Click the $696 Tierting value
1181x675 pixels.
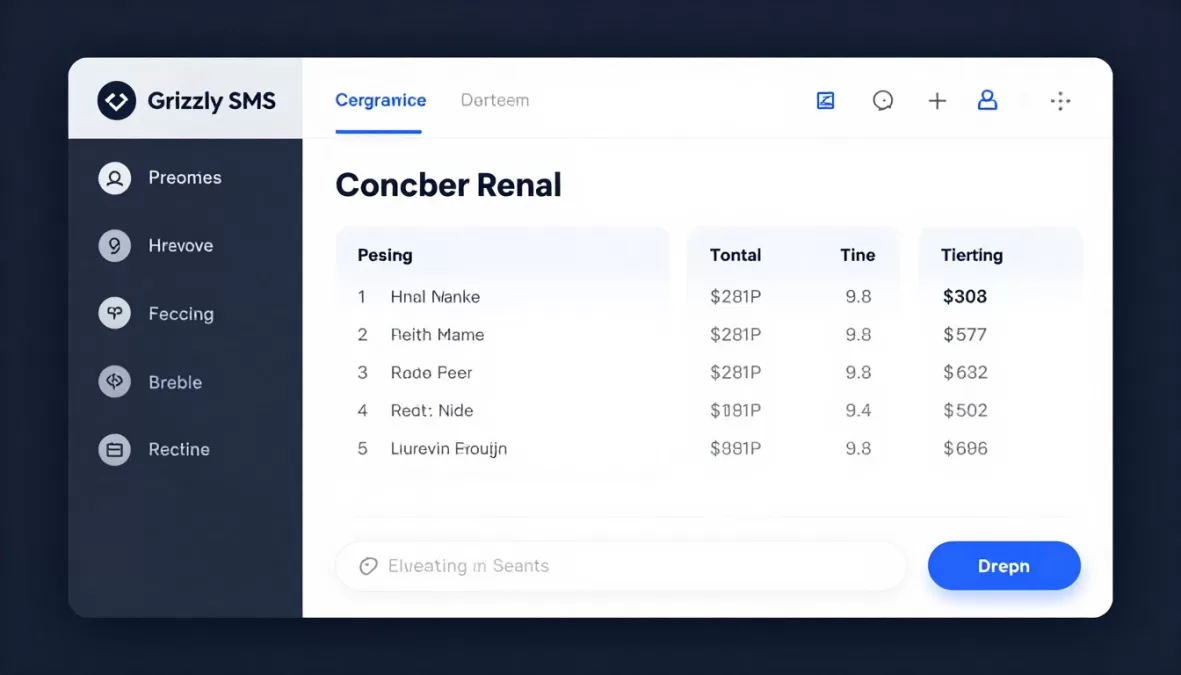(x=966, y=449)
